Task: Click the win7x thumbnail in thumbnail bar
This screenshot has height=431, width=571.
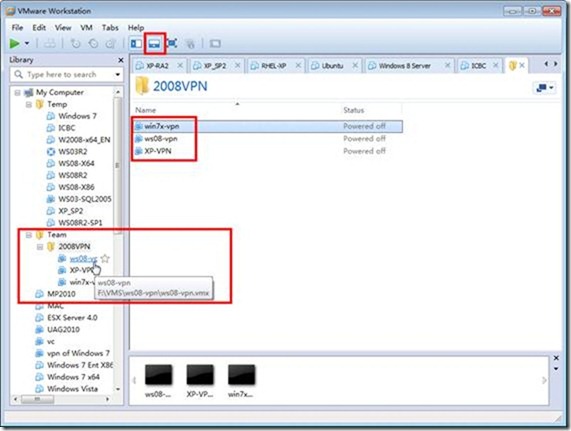Action: [241, 381]
